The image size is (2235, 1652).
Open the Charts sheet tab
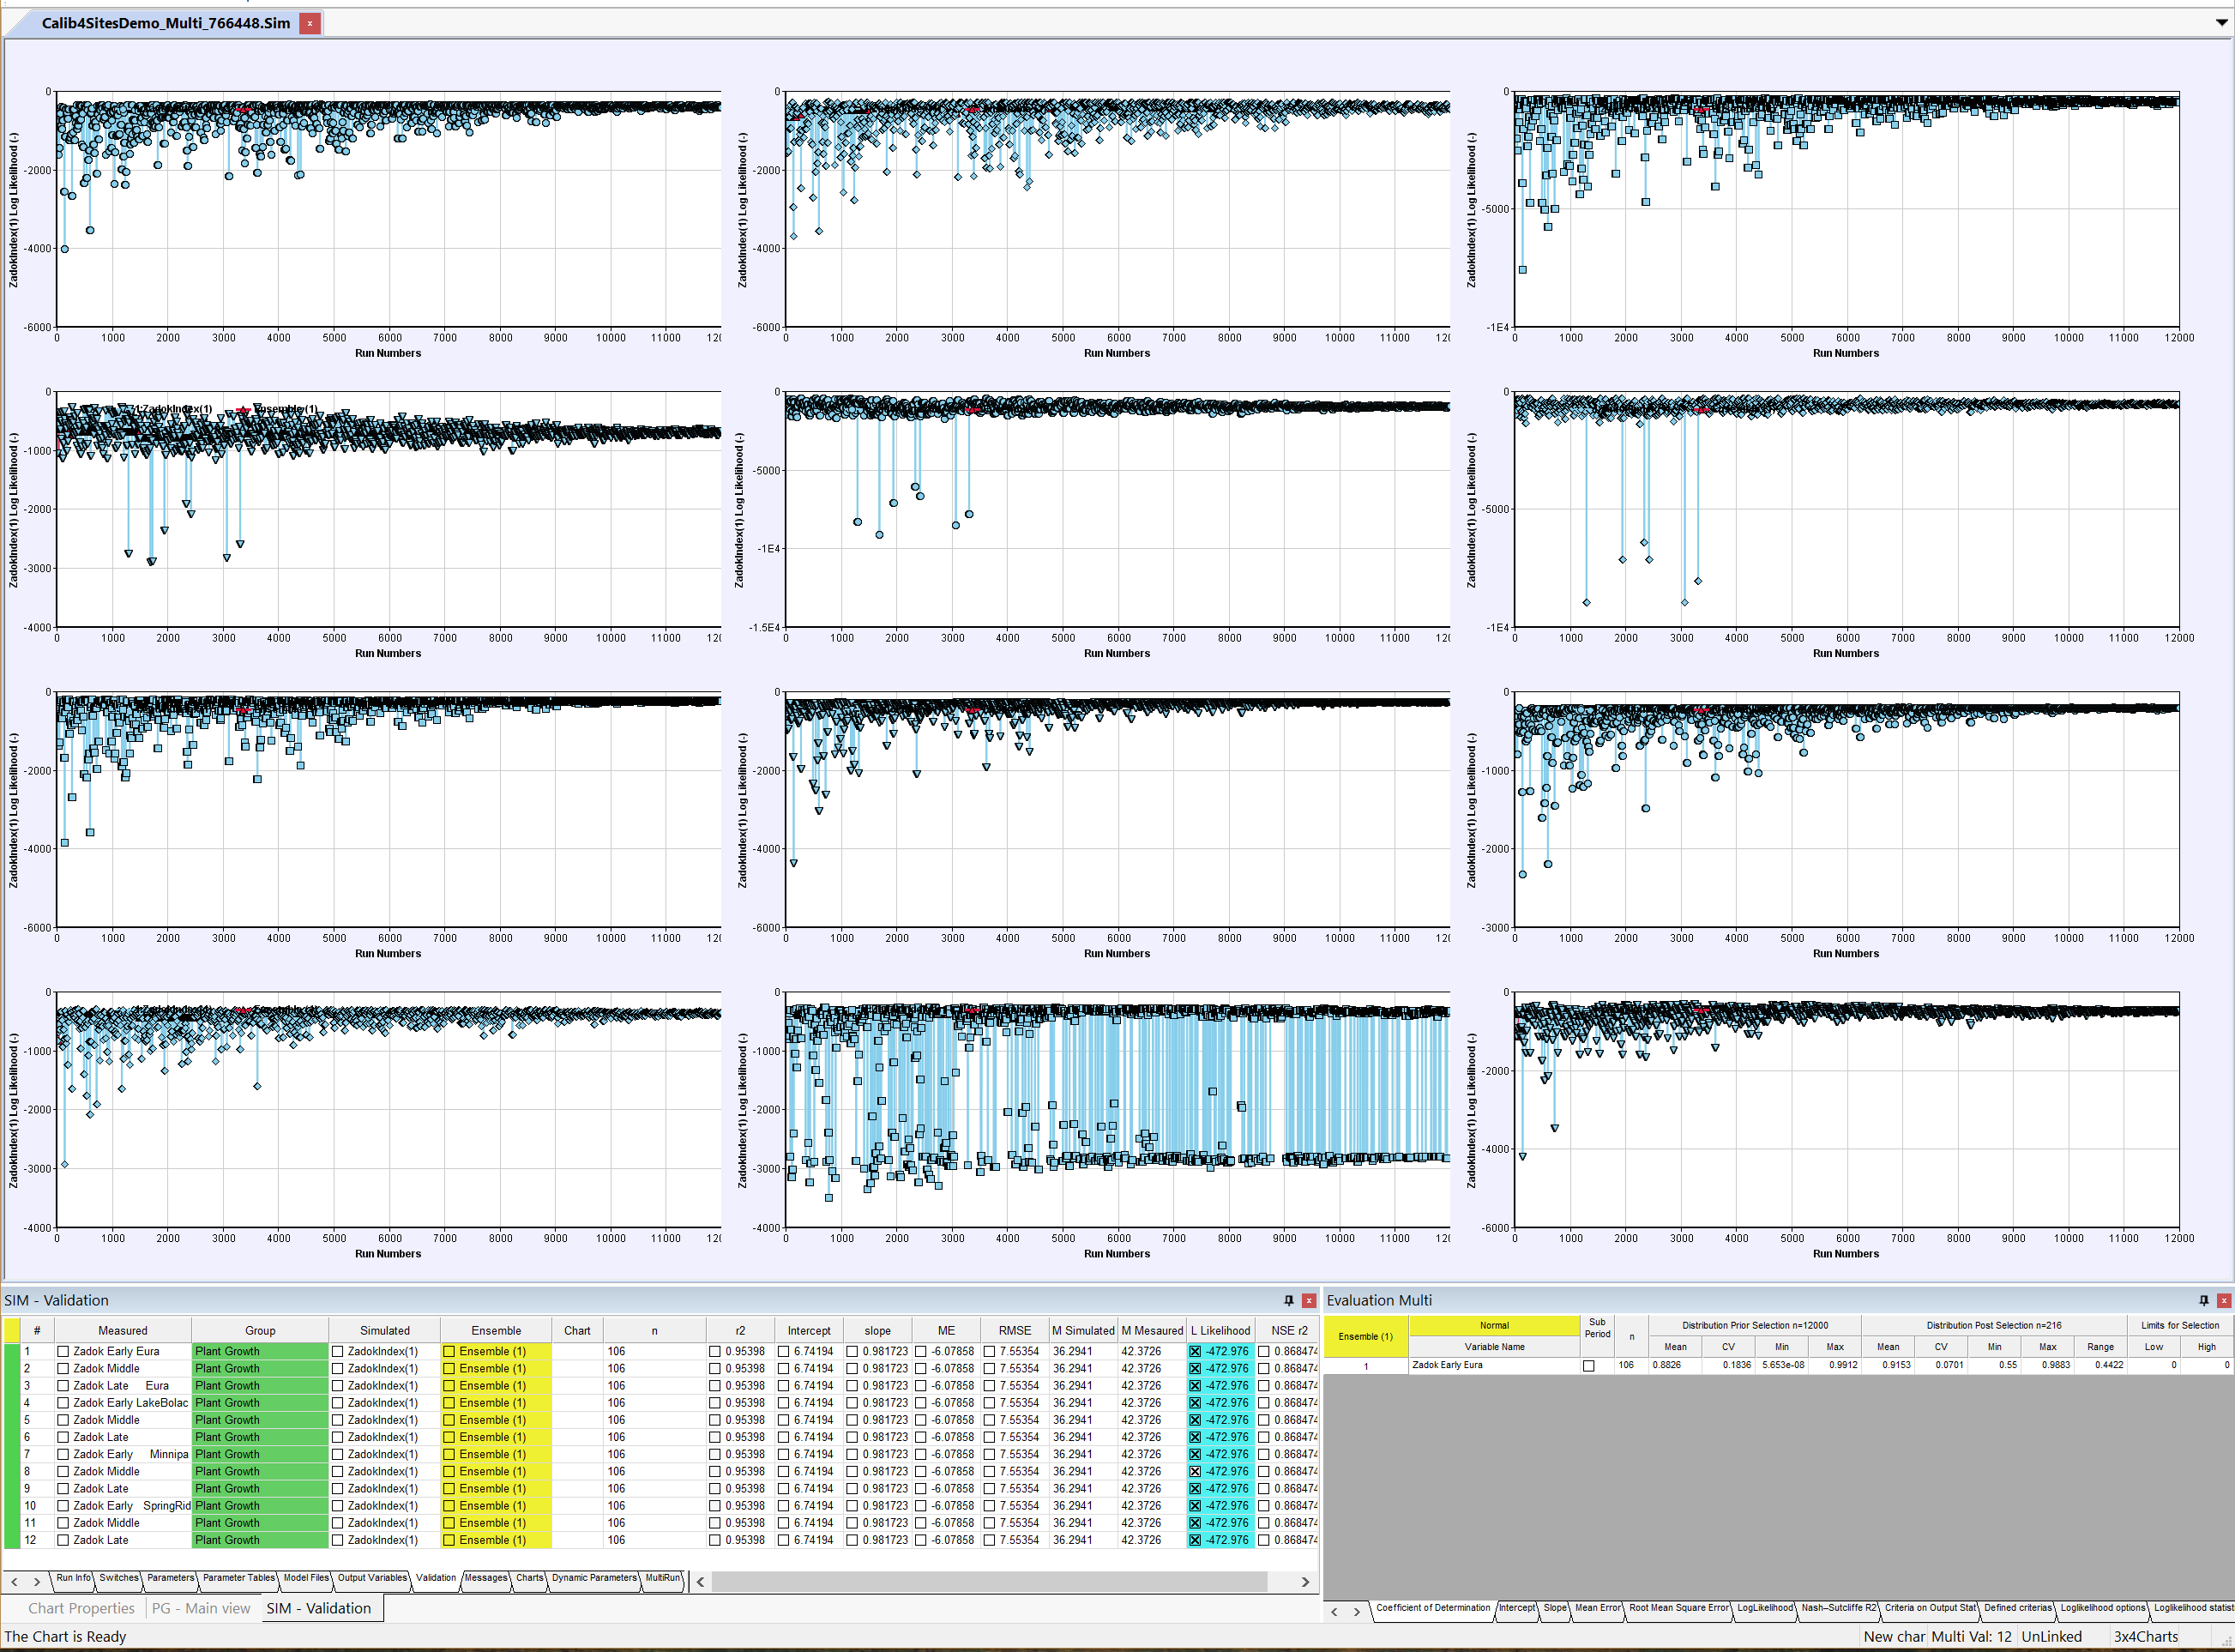(530, 1578)
